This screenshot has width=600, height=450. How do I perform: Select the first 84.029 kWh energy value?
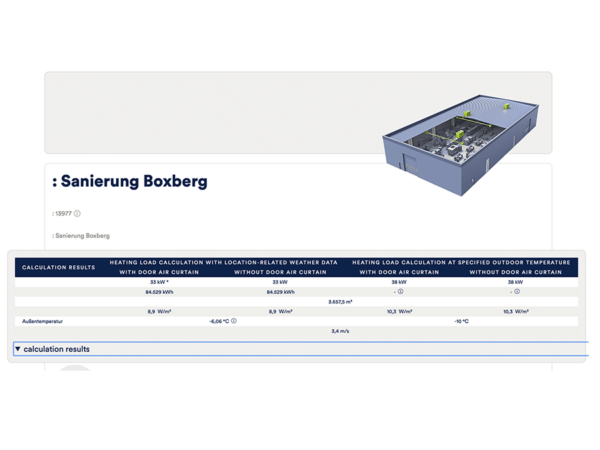159,292
